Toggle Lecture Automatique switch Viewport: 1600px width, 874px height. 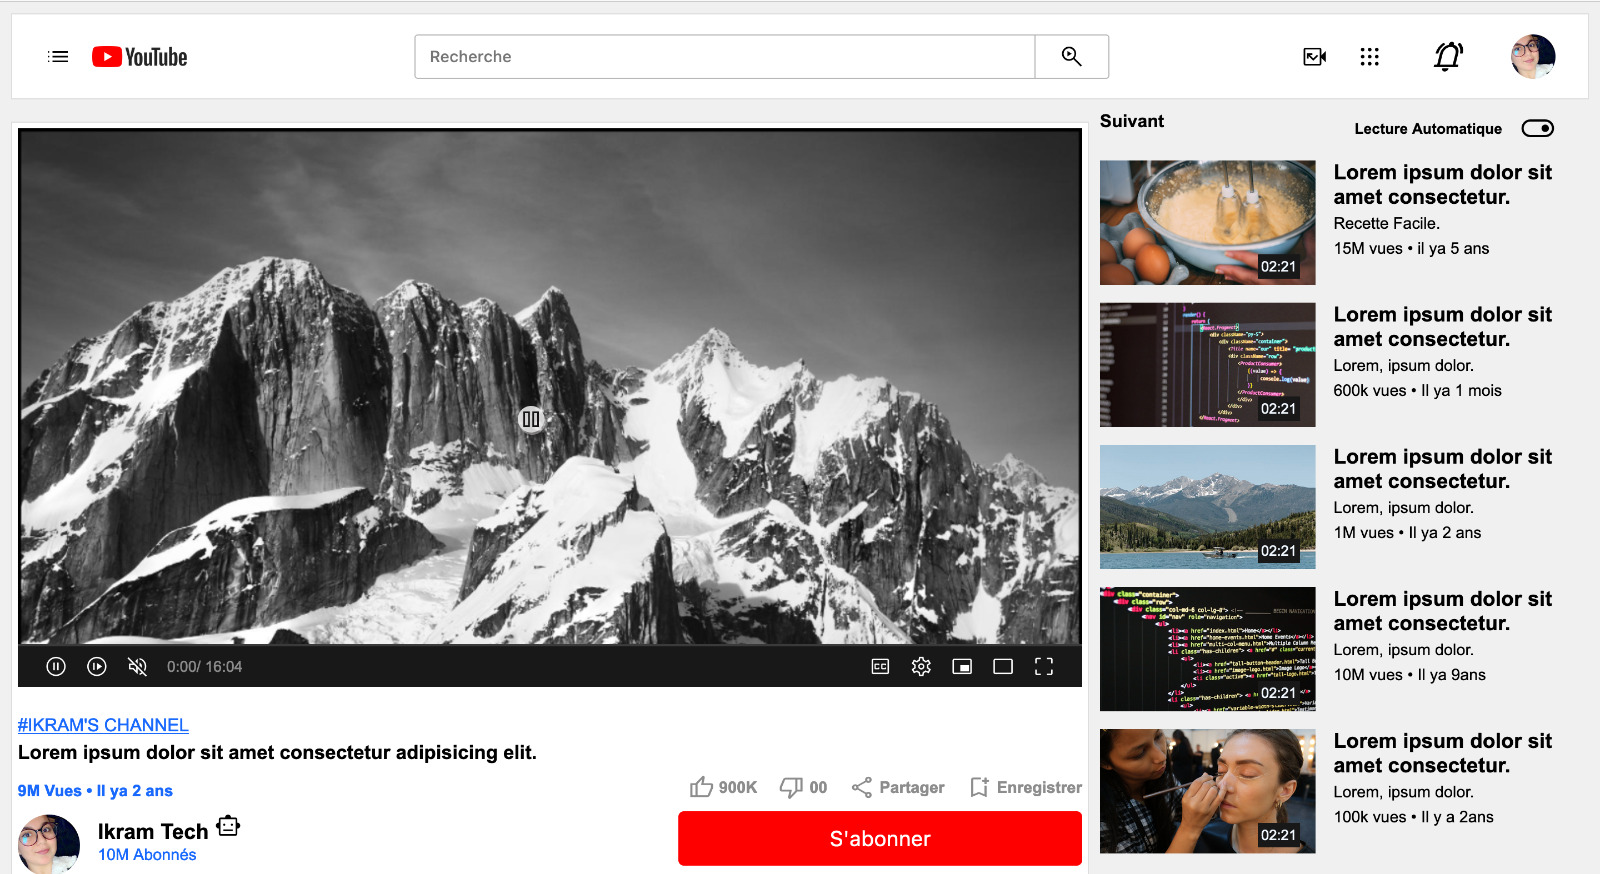[1538, 128]
